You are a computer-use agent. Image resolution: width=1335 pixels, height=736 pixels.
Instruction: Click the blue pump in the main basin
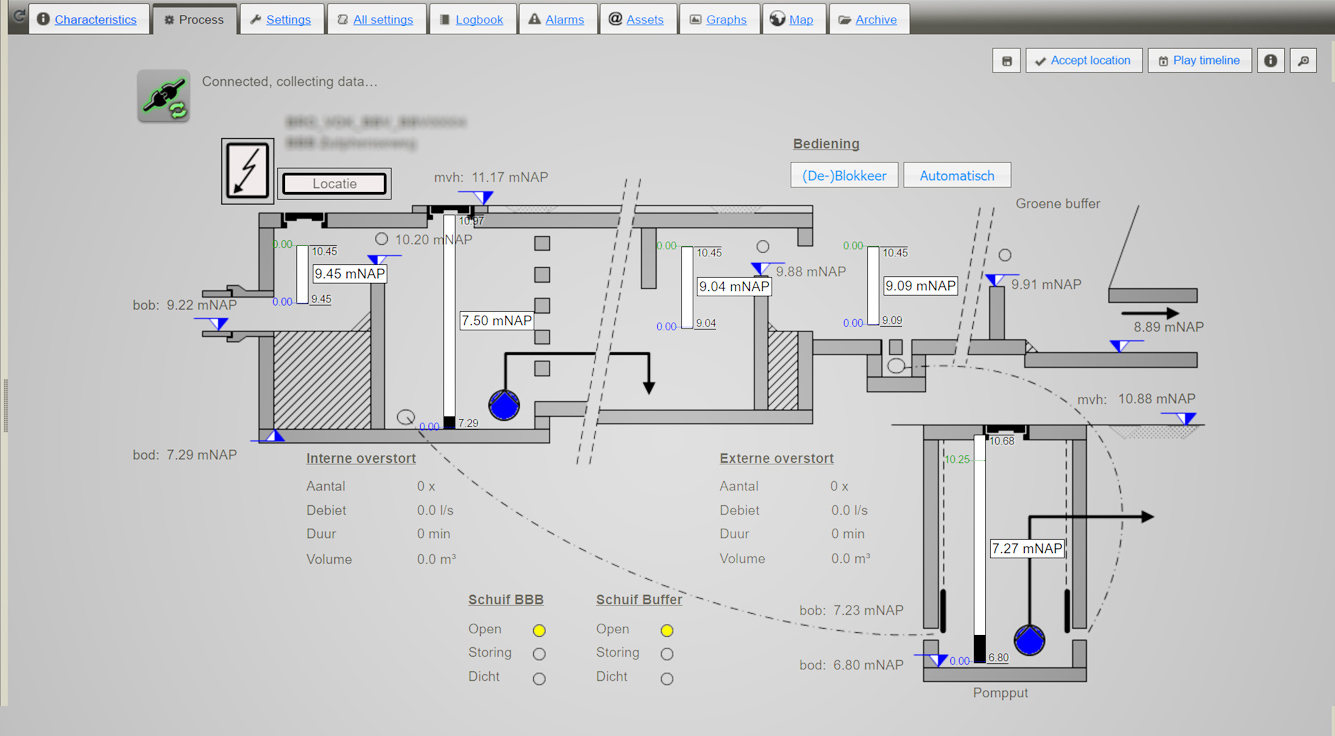tap(504, 405)
